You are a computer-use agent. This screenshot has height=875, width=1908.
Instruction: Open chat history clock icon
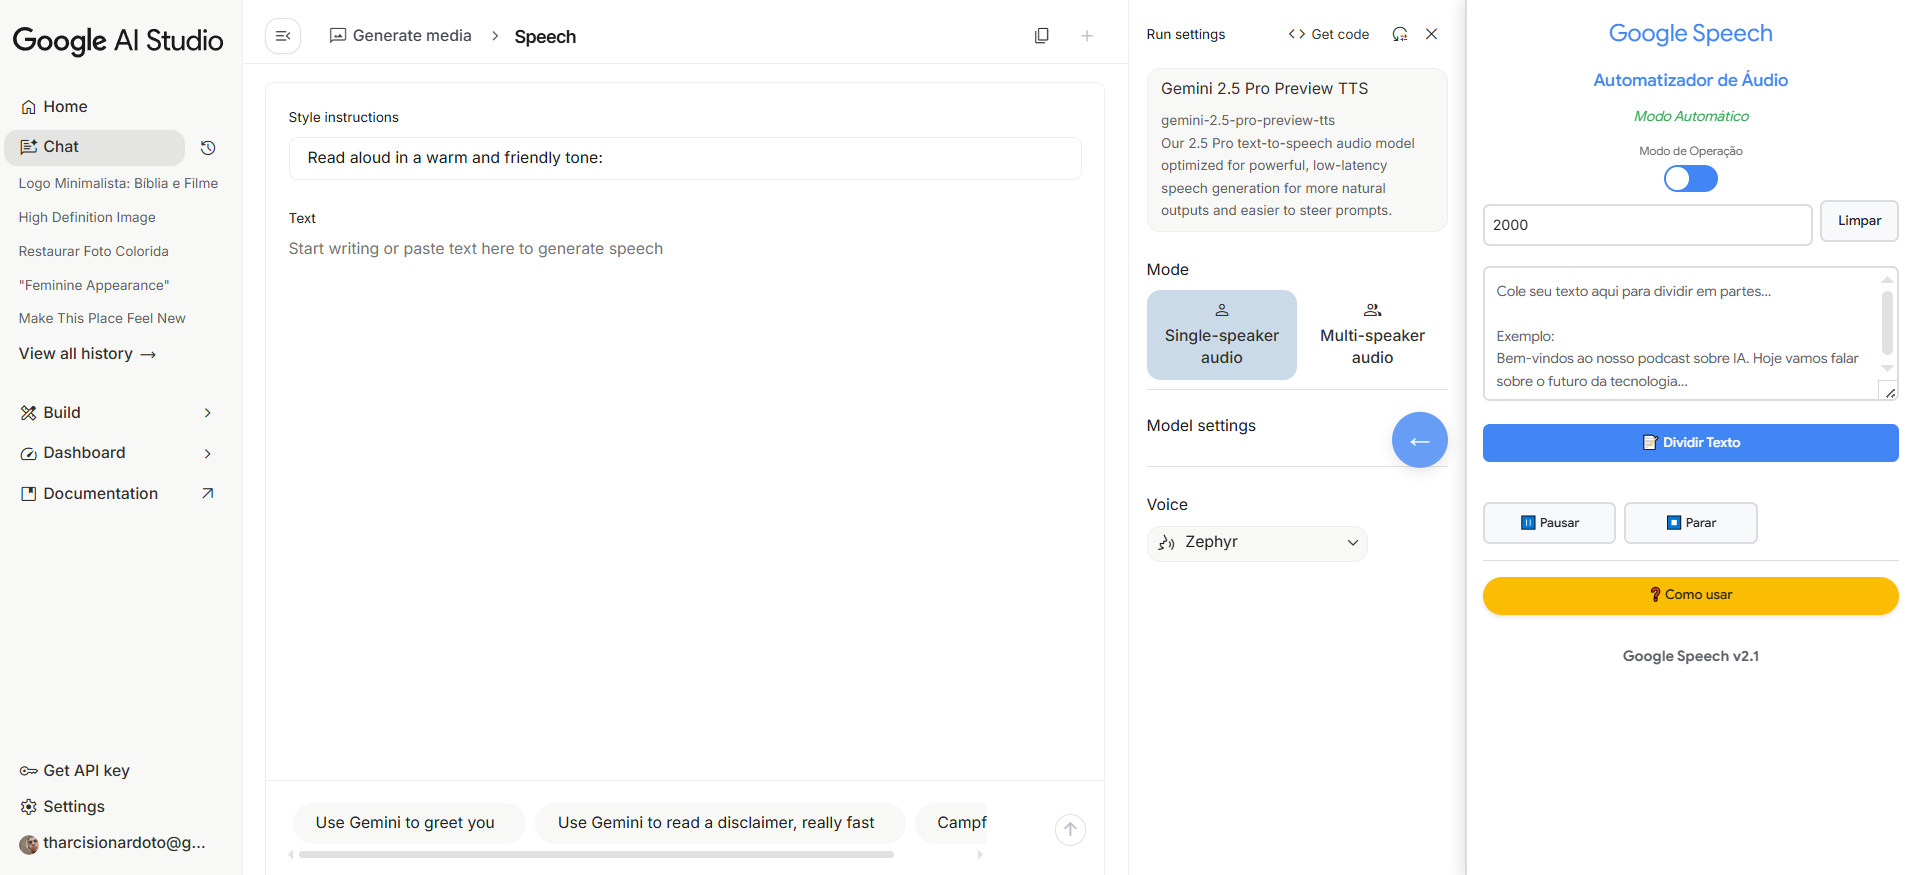(x=208, y=148)
